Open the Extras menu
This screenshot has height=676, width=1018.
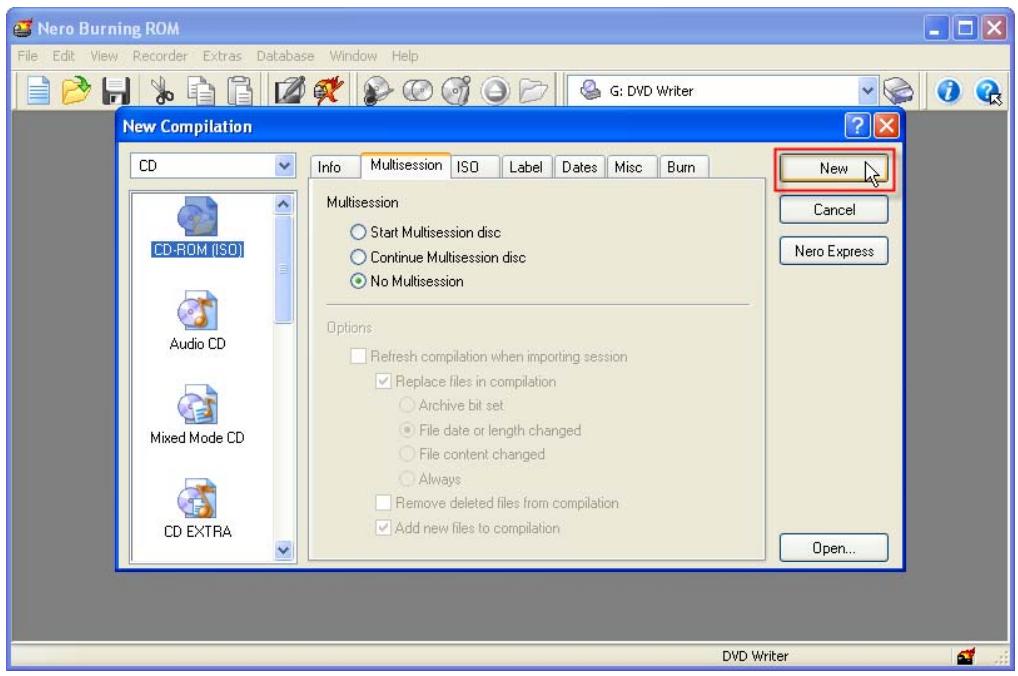point(222,56)
